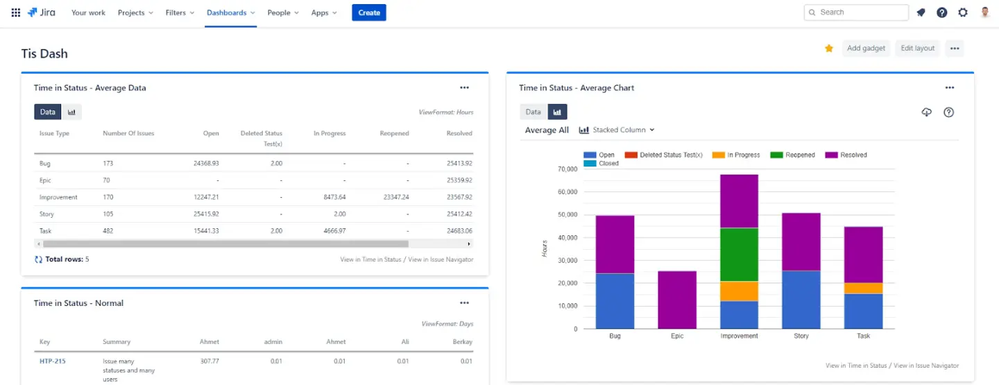The width and height of the screenshot is (999, 385).
Task: Open the settings gear icon
Action: tap(963, 12)
